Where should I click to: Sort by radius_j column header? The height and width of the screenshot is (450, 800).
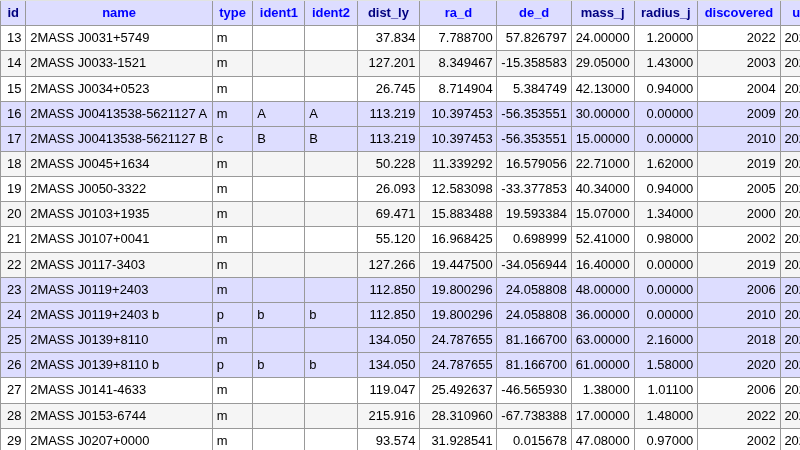click(x=665, y=13)
